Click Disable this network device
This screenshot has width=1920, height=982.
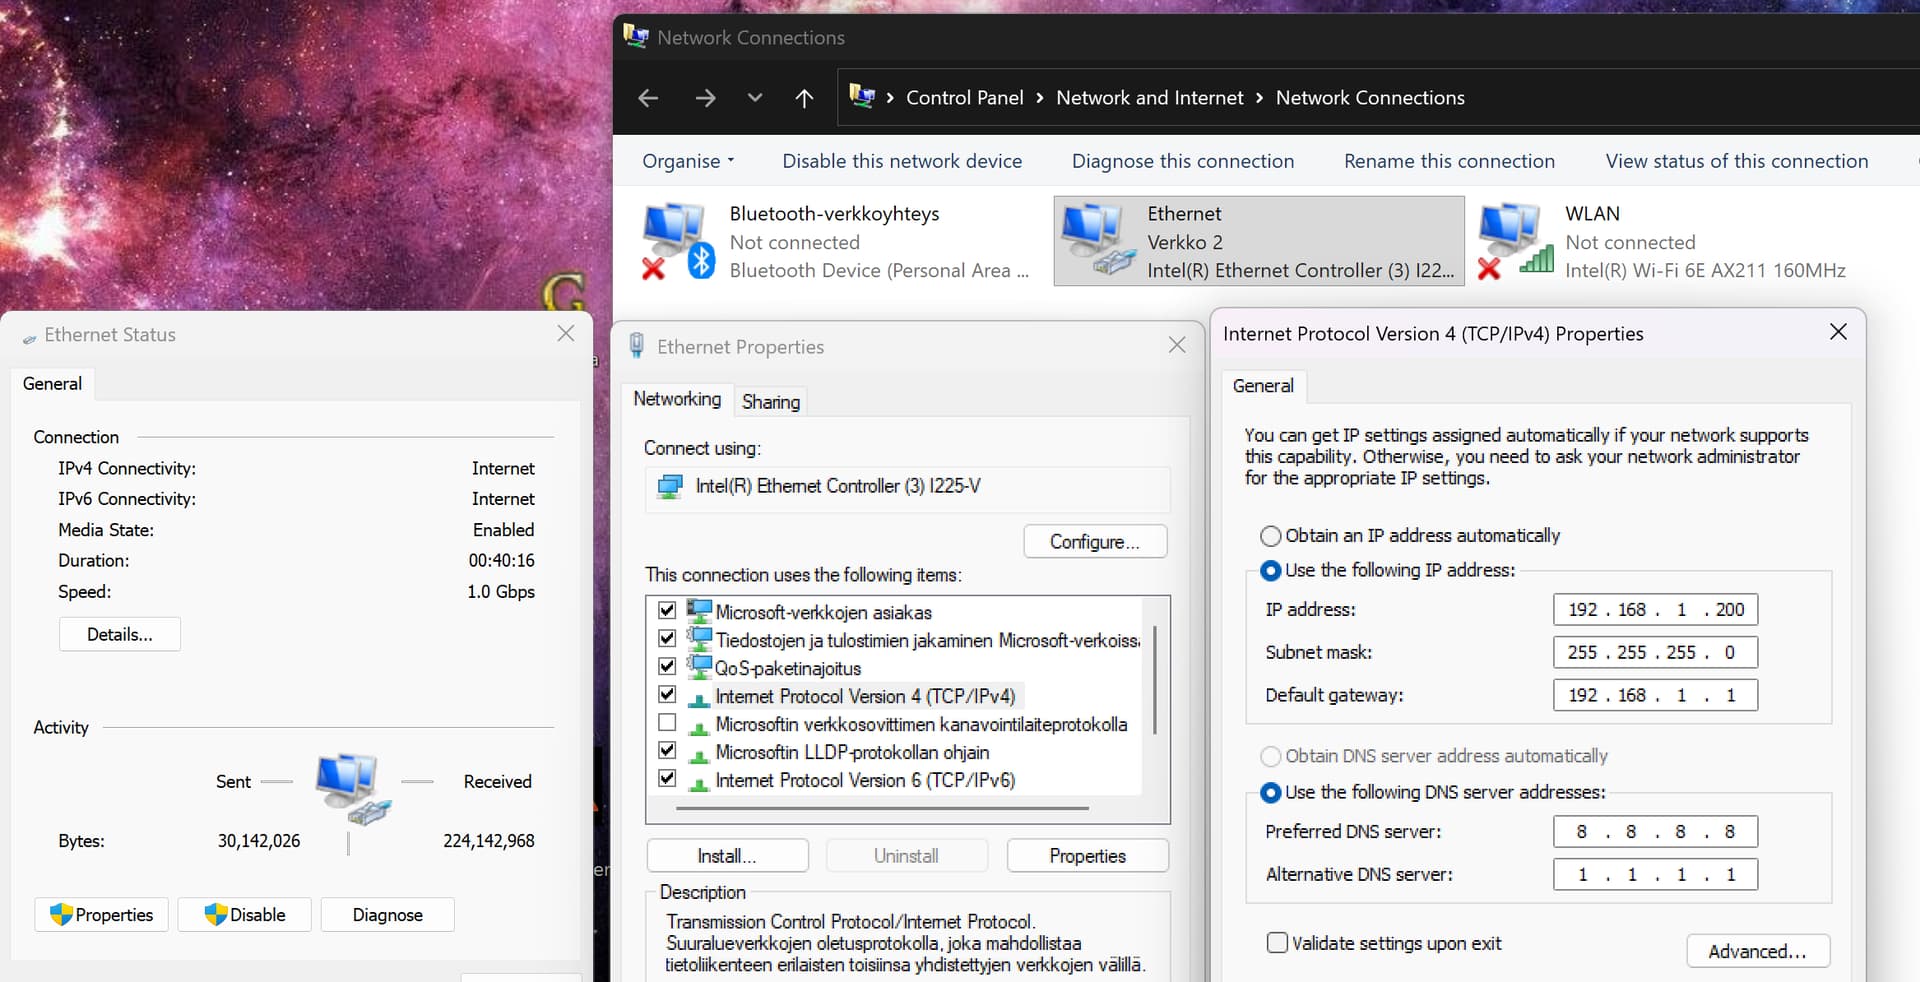(x=902, y=161)
